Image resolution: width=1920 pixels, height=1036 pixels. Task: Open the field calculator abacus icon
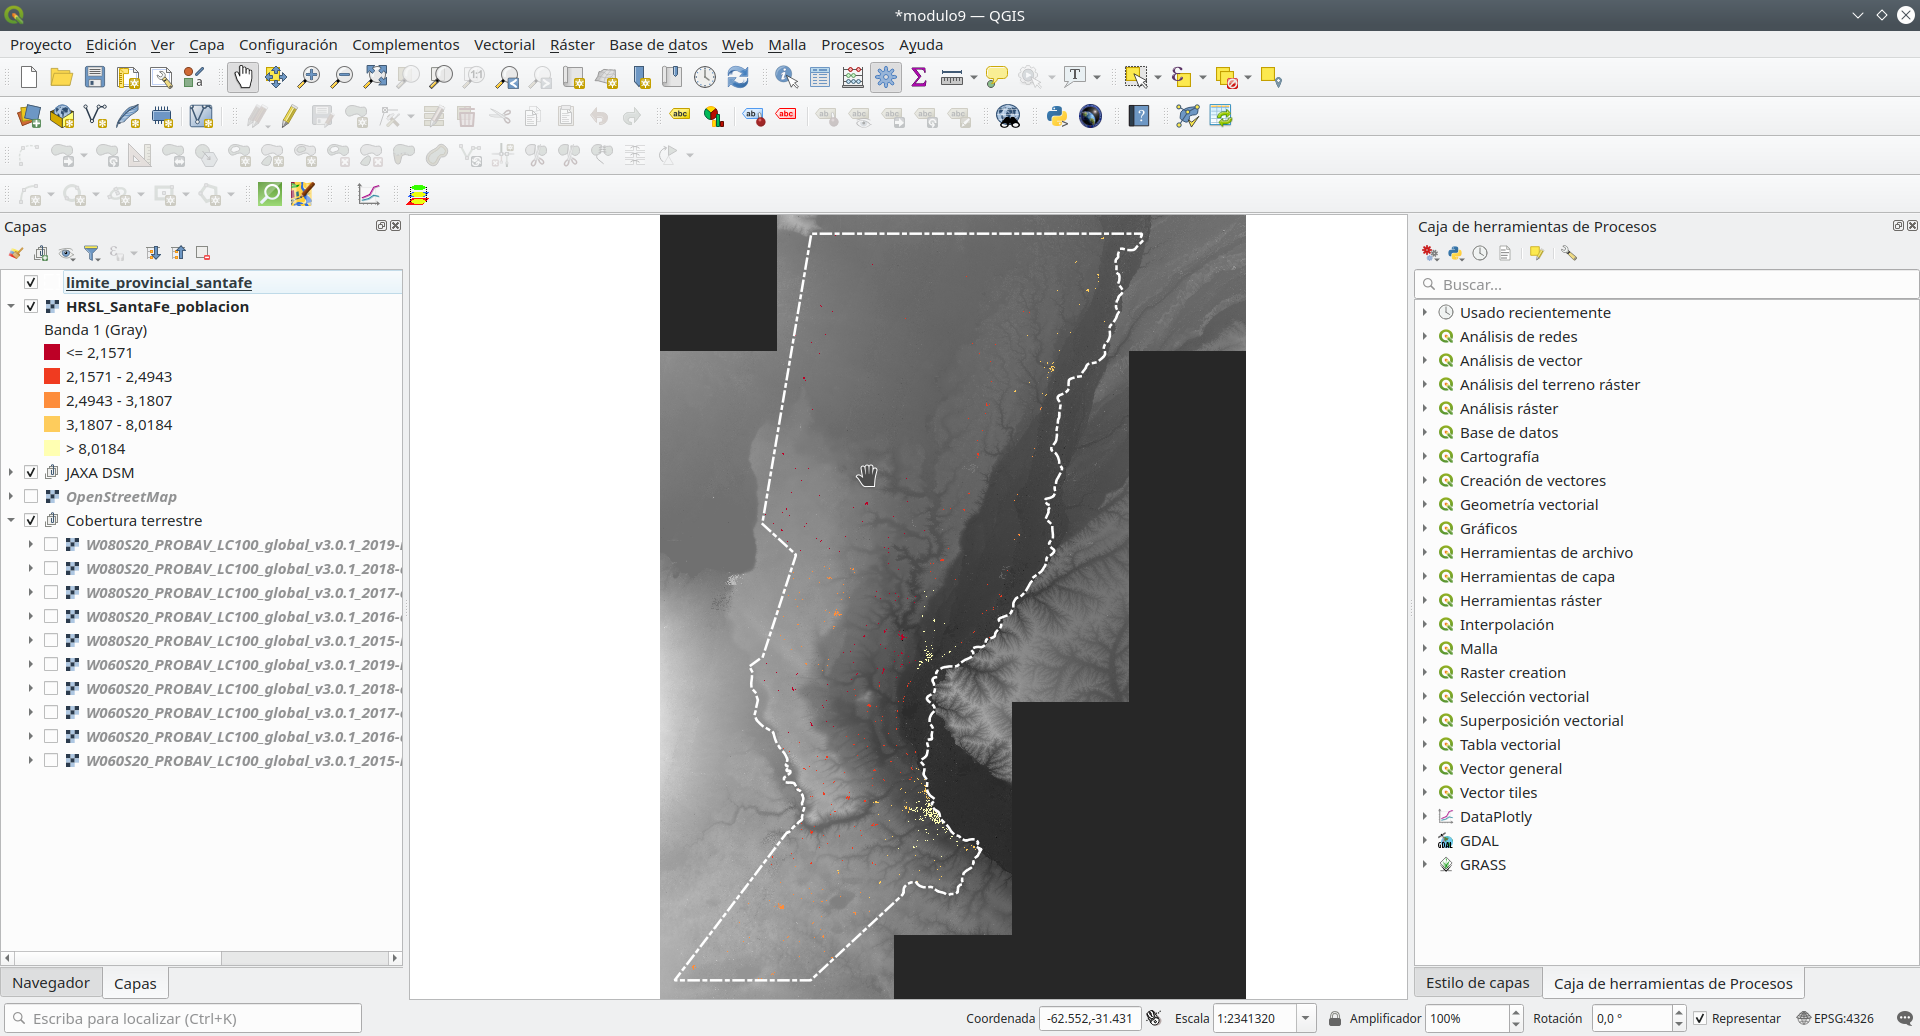[853, 77]
